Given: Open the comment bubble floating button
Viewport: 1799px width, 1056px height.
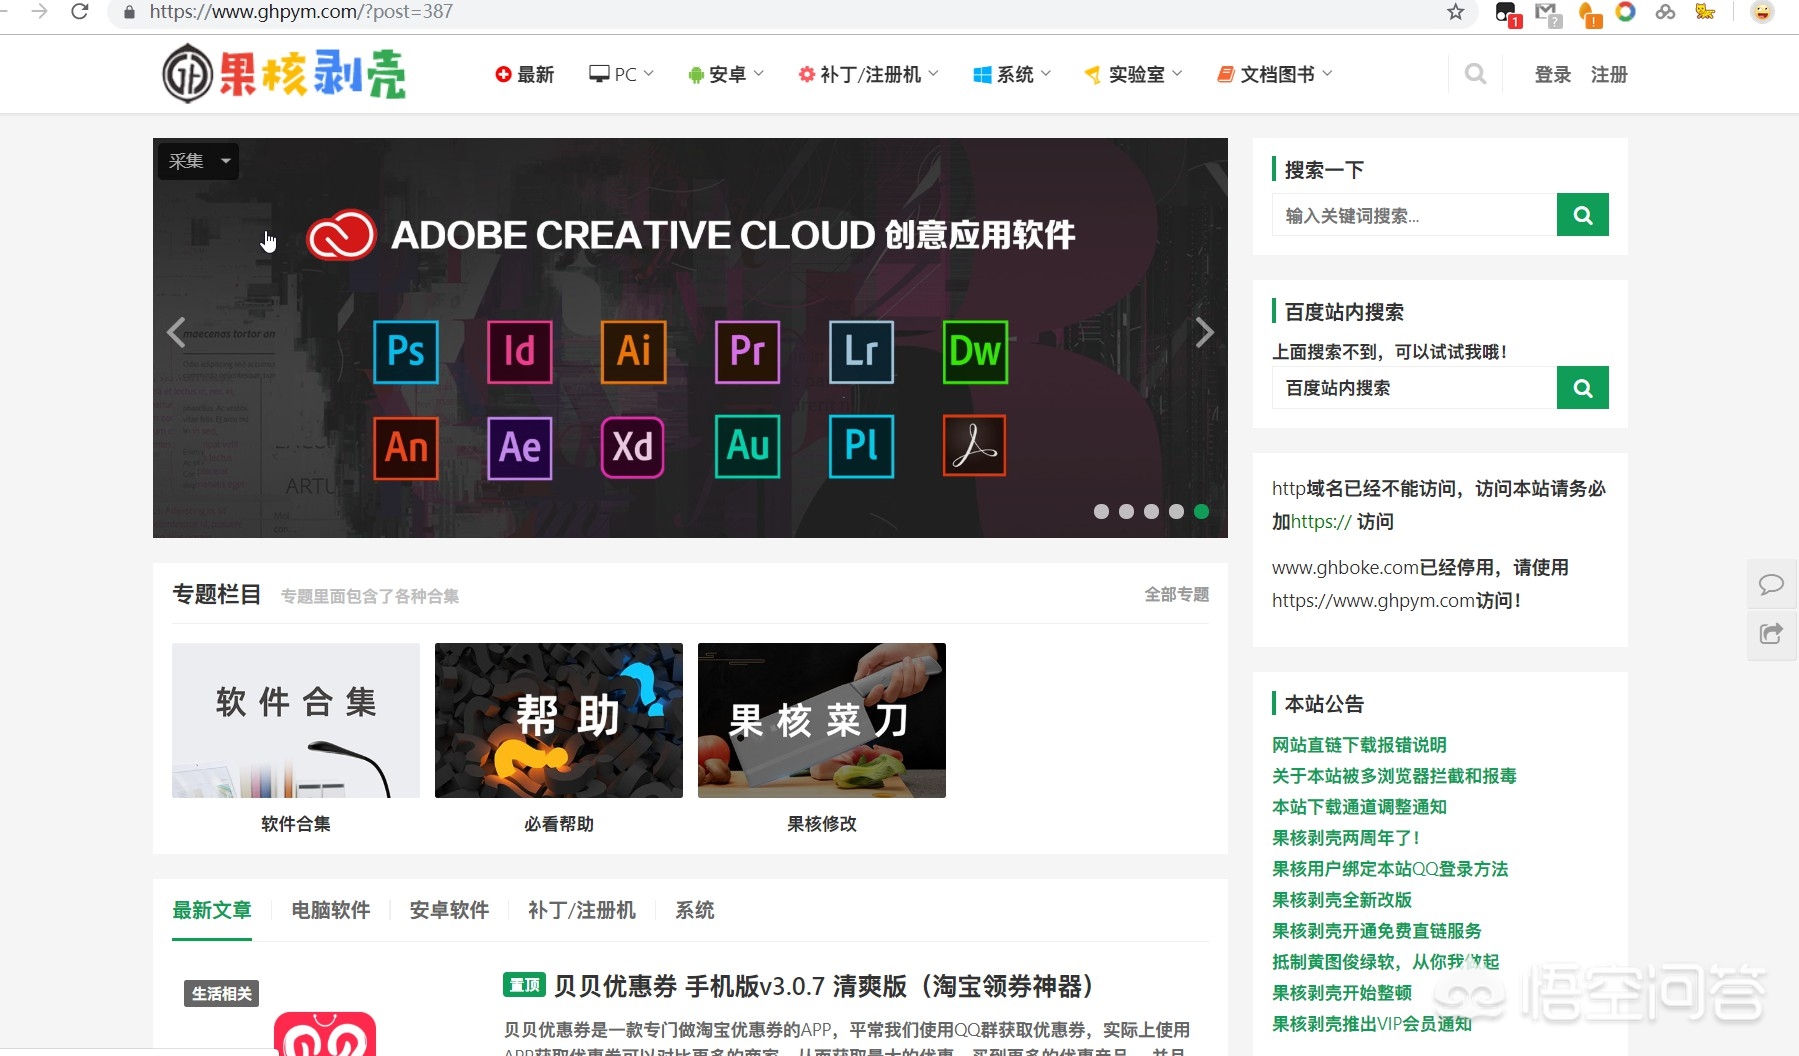Looking at the screenshot, I should click(1771, 584).
